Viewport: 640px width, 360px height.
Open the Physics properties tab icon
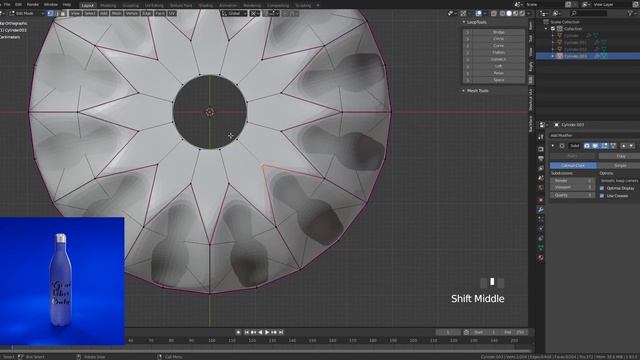(540, 229)
